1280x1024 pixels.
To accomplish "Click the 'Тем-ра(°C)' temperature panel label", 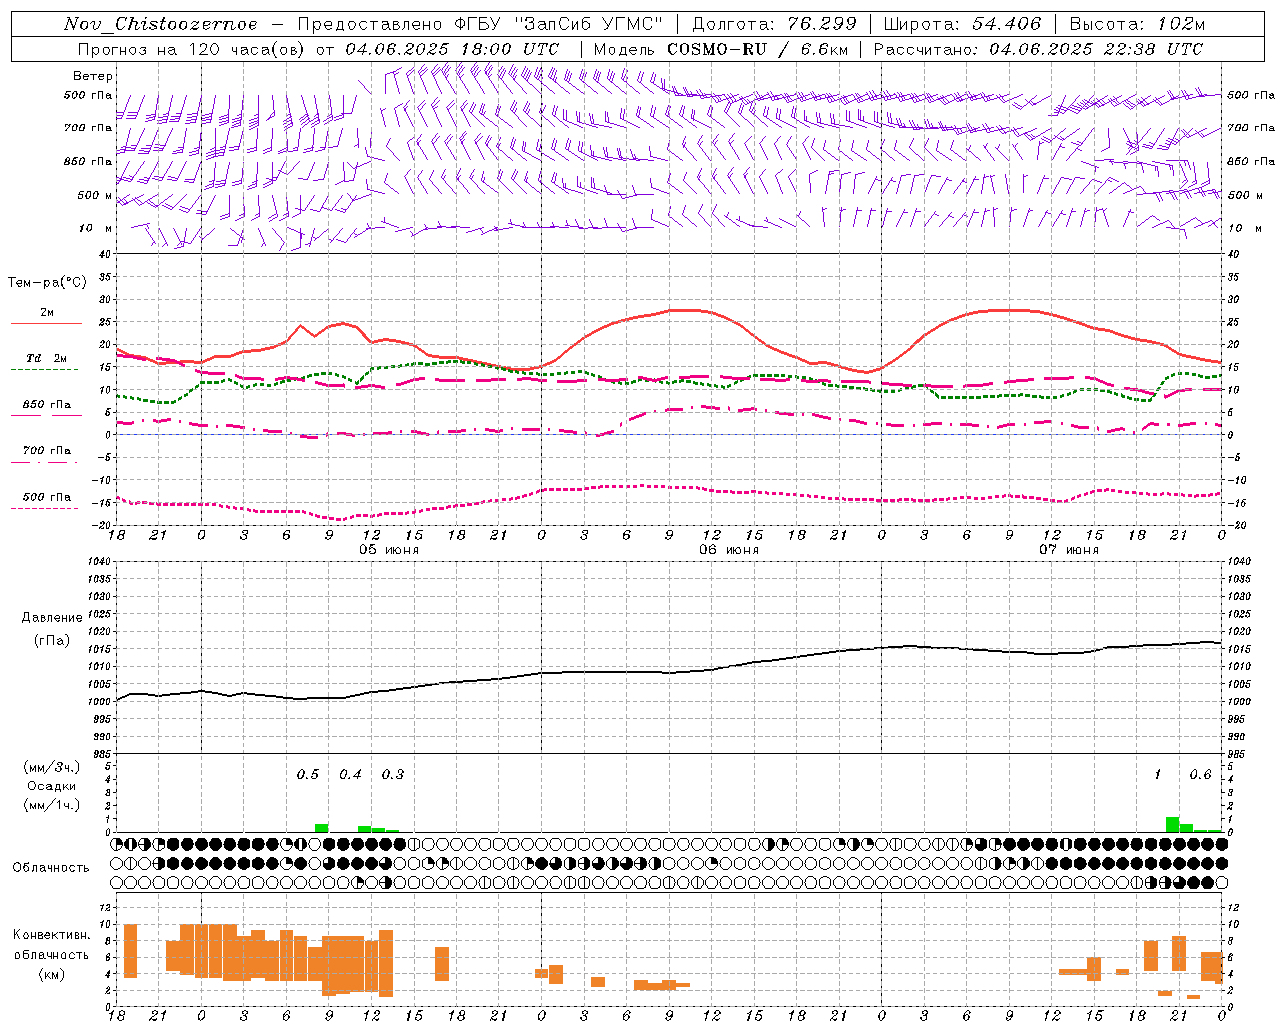I will coord(47,283).
